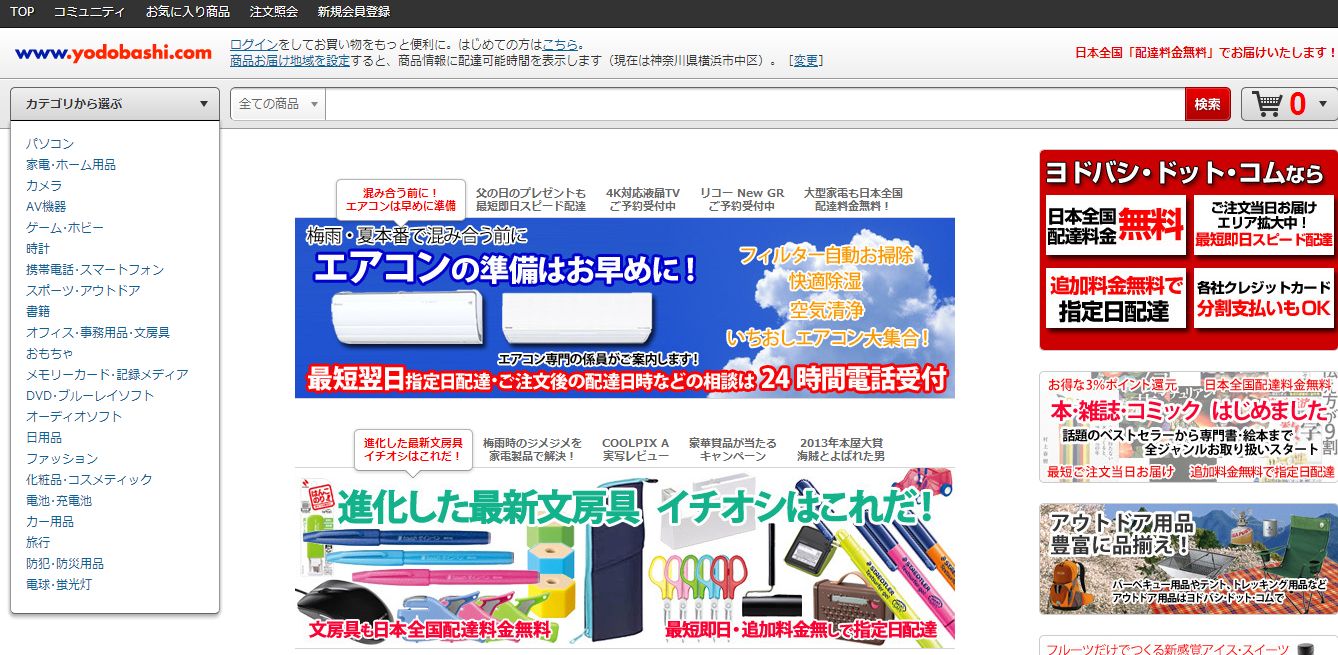
Task: Go to TOP in the top bar
Action: [22, 12]
